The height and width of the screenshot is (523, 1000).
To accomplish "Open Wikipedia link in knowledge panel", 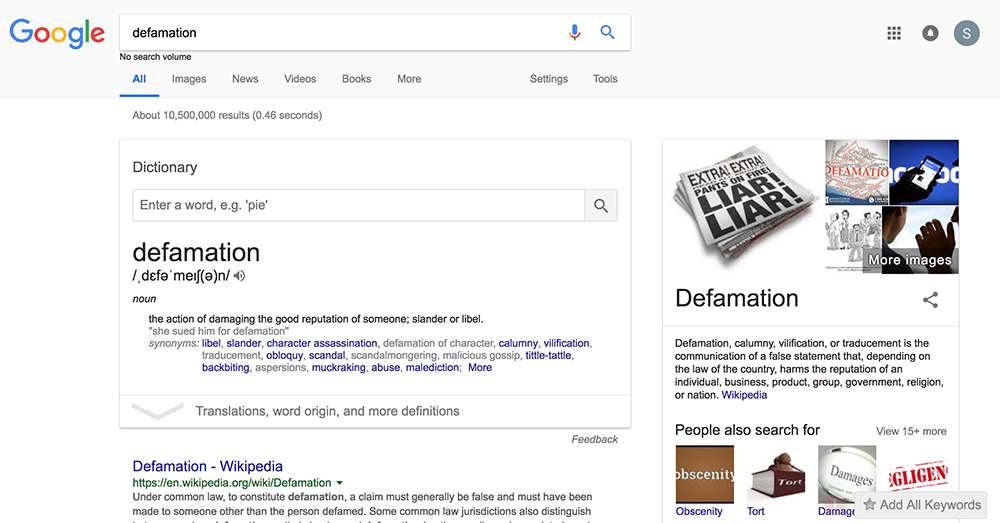I will coord(744,395).
